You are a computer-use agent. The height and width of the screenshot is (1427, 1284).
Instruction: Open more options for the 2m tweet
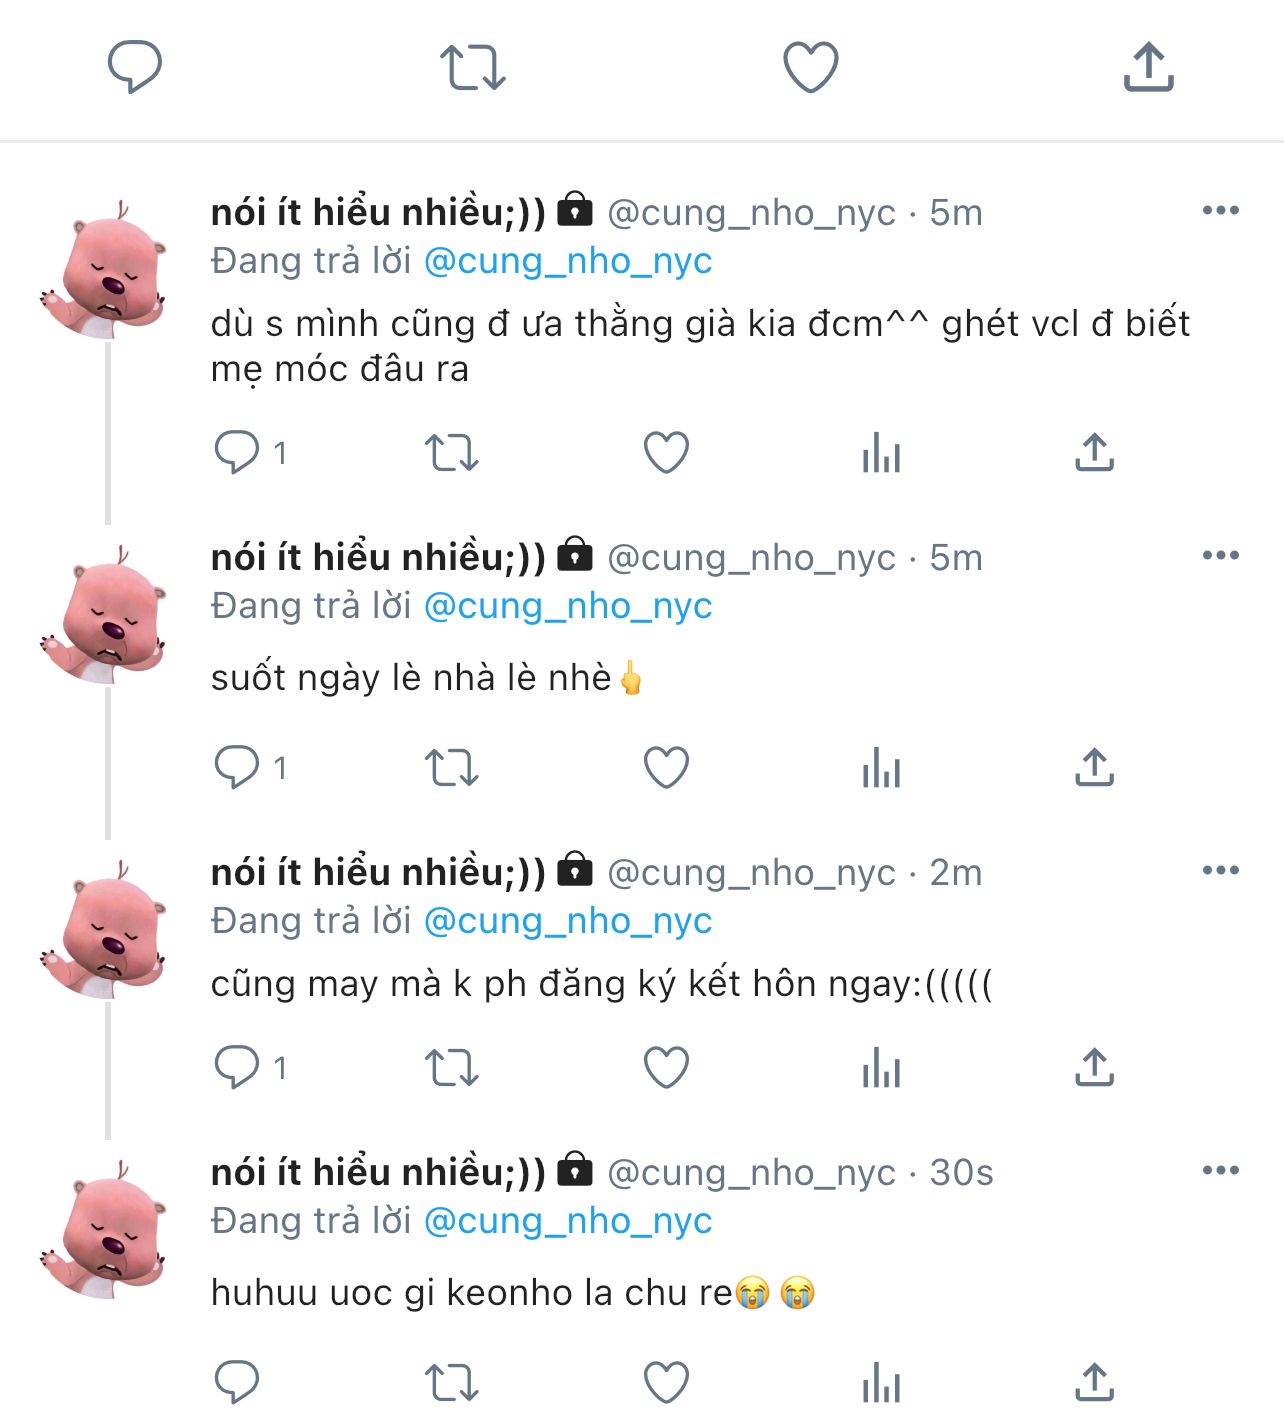(x=1220, y=871)
